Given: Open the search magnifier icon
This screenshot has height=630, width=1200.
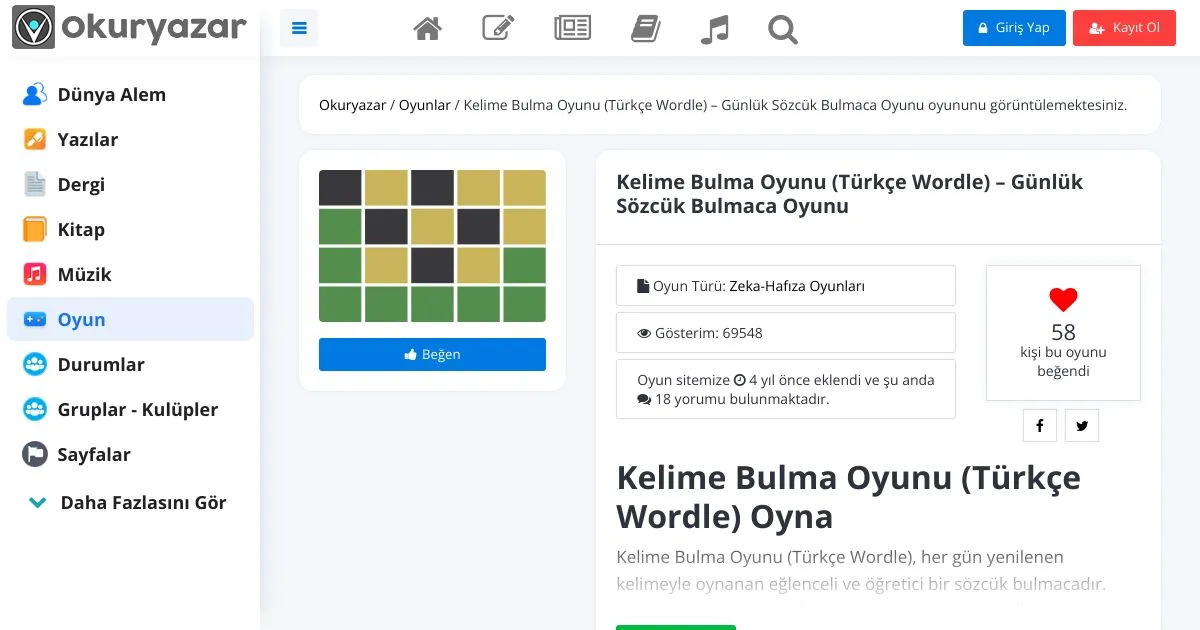Looking at the screenshot, I should [x=783, y=29].
